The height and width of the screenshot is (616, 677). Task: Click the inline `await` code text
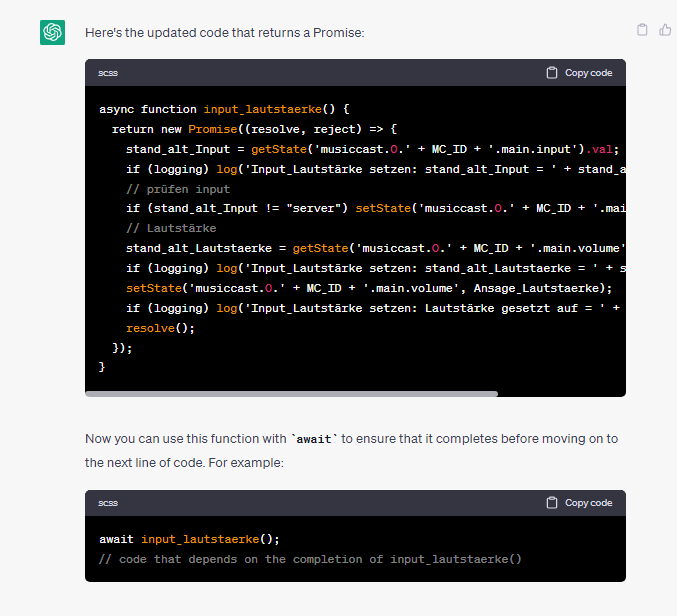pyautogui.click(x=314, y=439)
